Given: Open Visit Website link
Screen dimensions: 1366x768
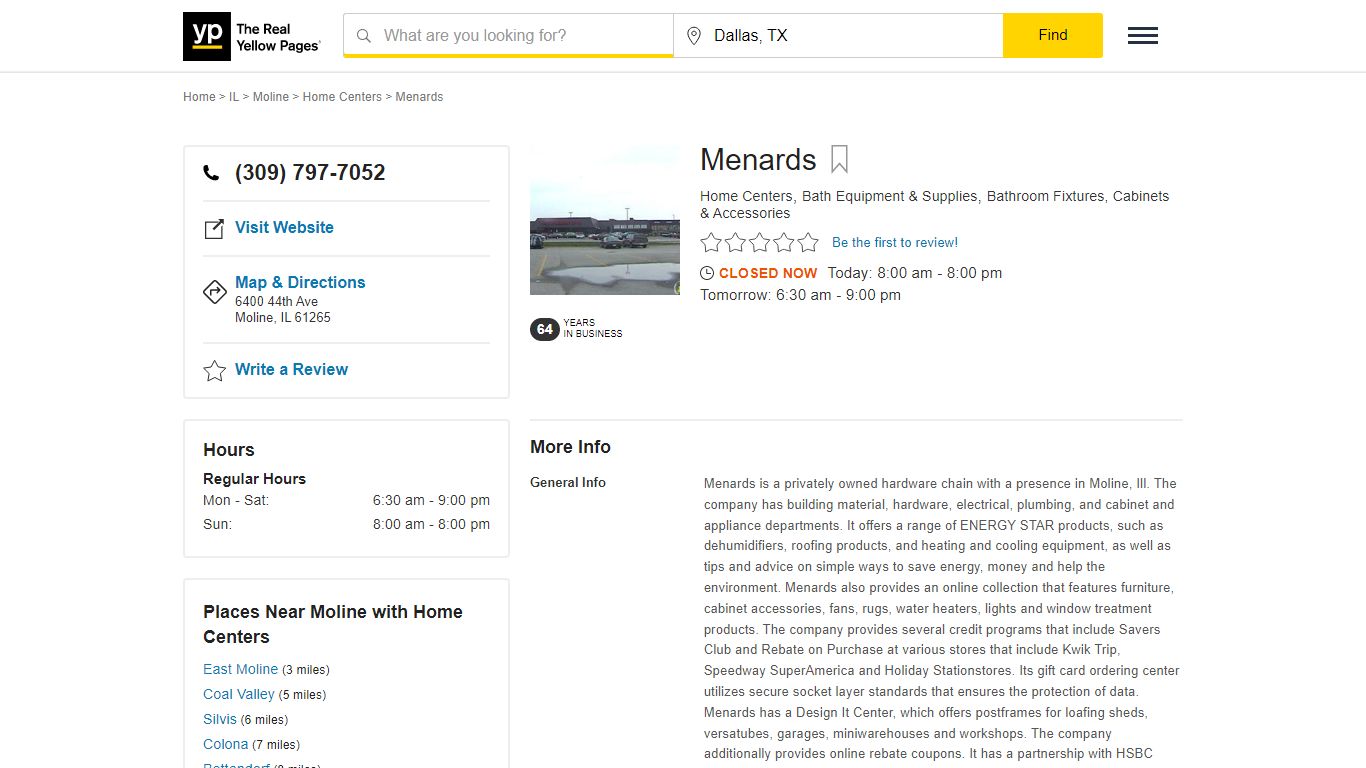Looking at the screenshot, I should [284, 227].
